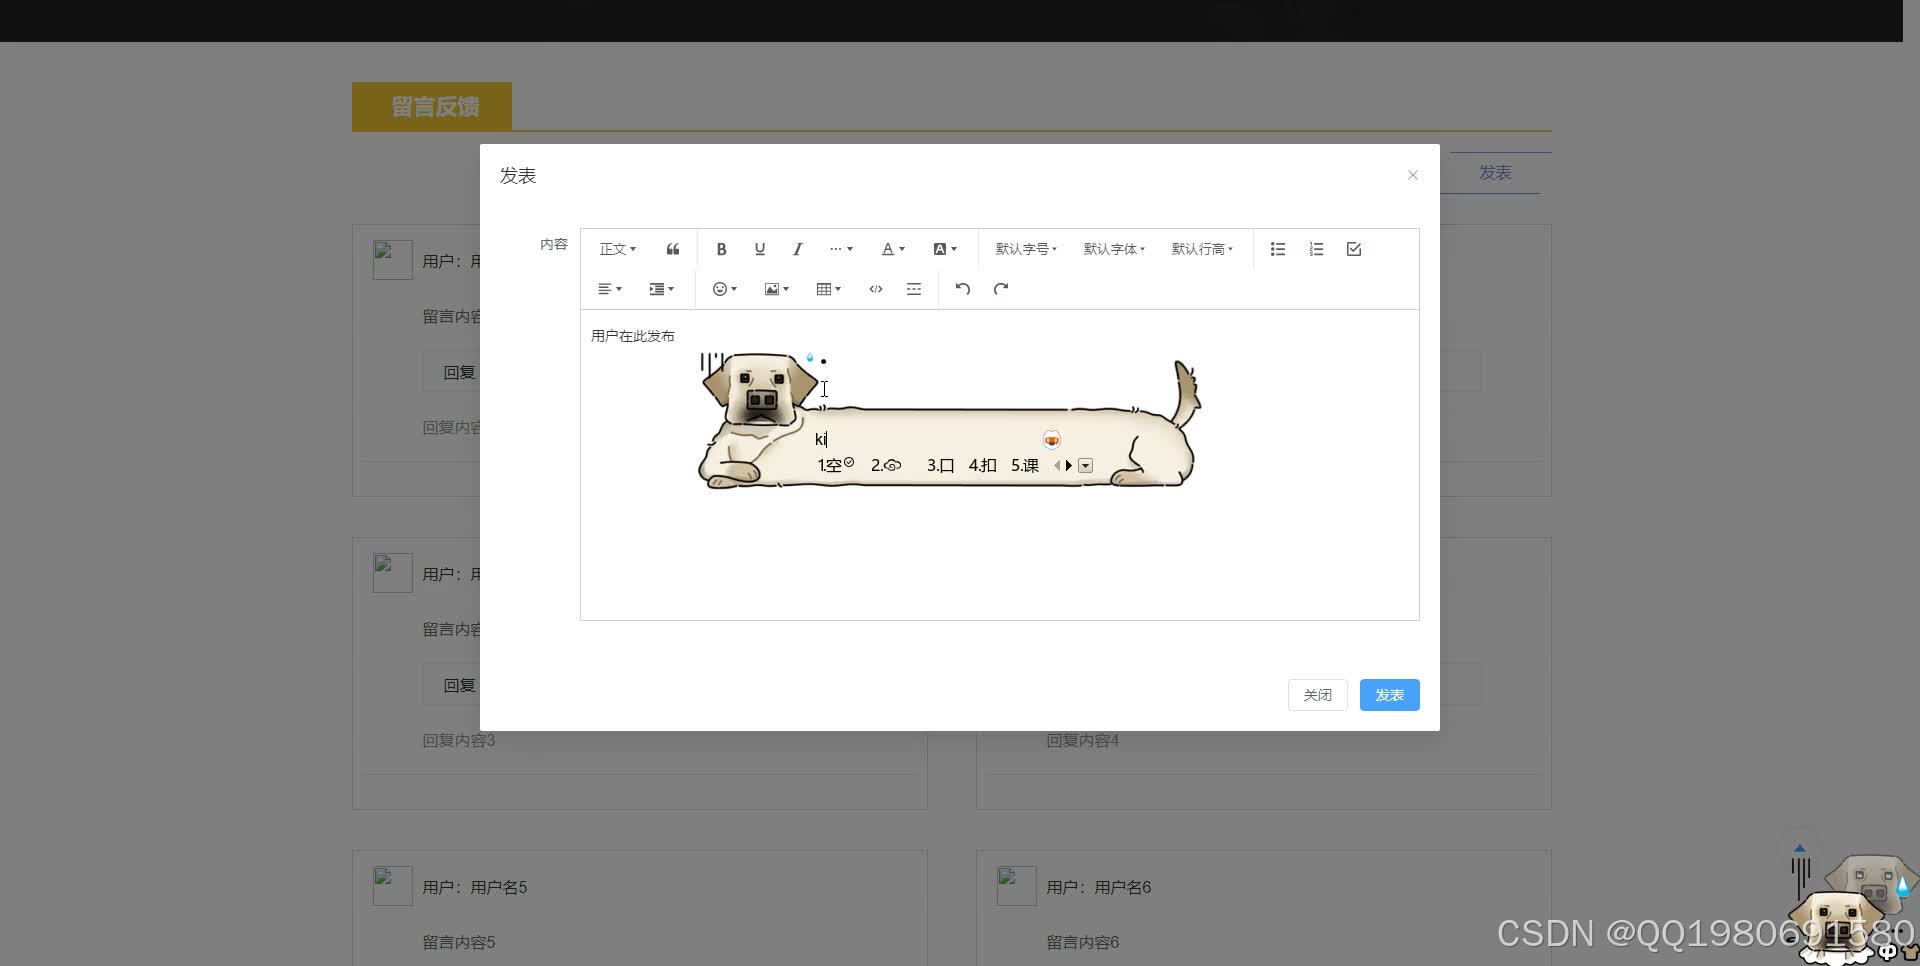Open the insert image menu
The height and width of the screenshot is (966, 1920).
click(777, 289)
